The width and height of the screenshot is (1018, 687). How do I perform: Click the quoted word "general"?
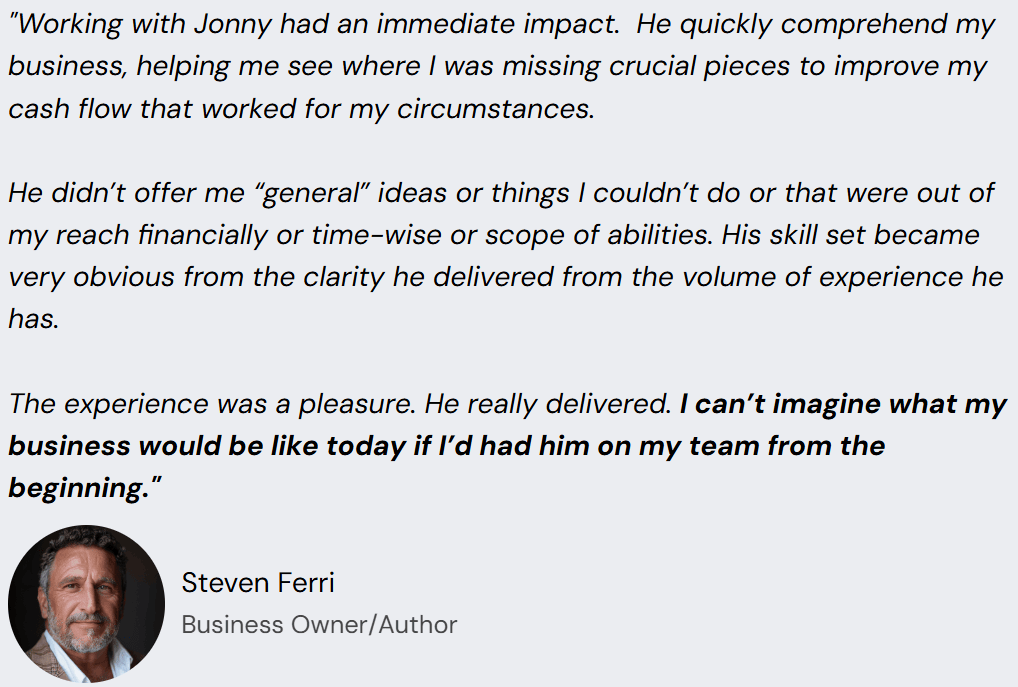tap(321, 193)
